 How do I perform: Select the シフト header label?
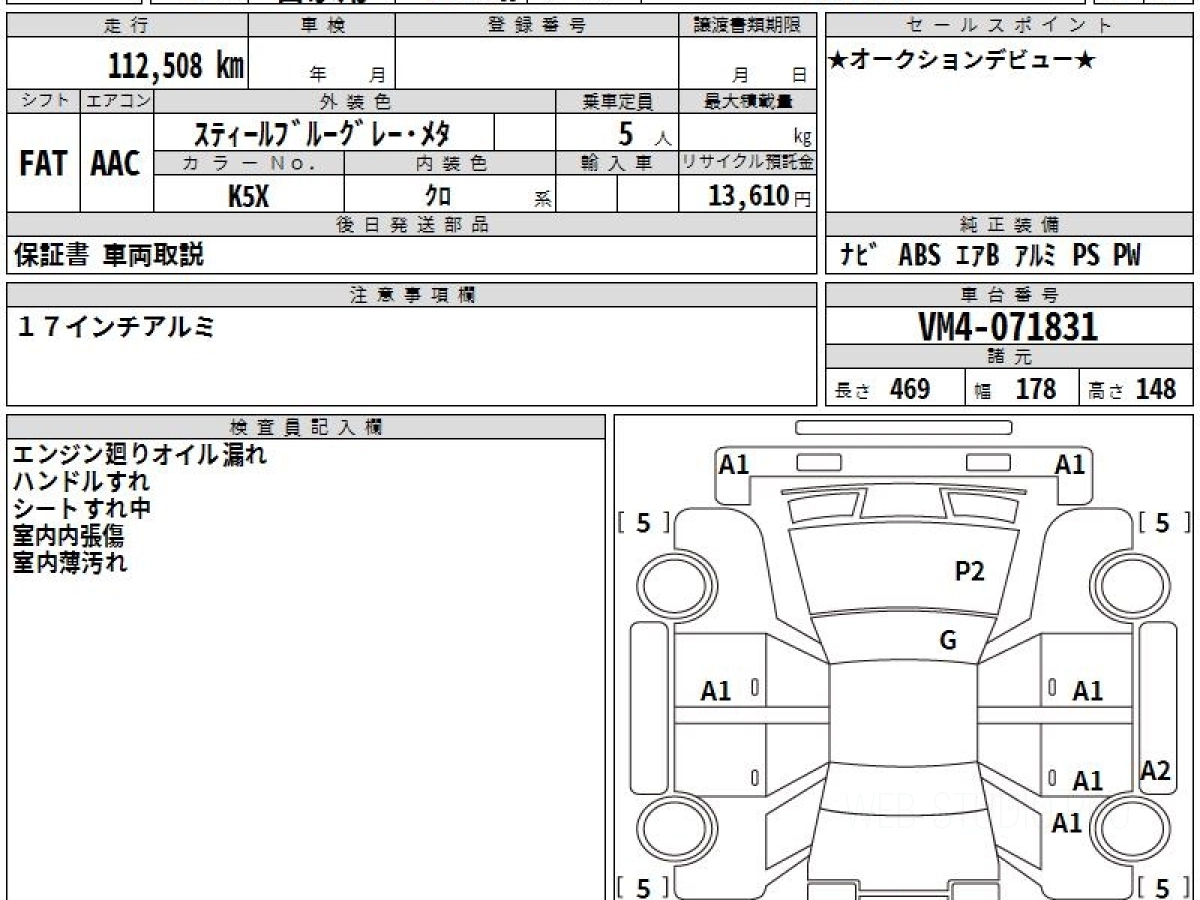pos(43,101)
